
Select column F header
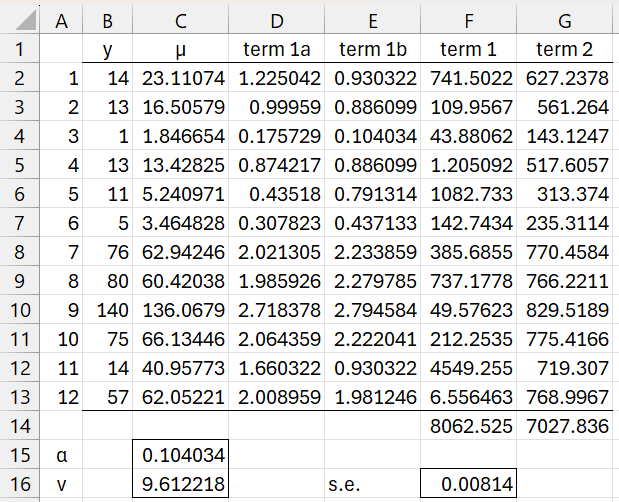(468, 19)
